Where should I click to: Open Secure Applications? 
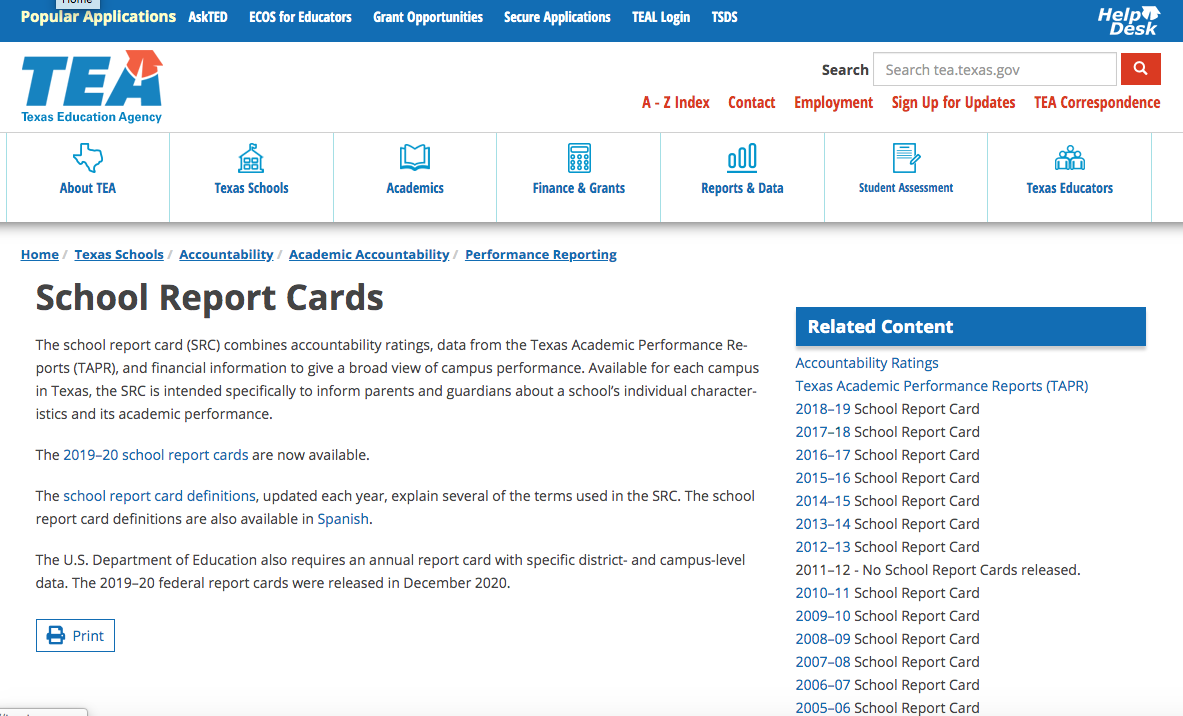[x=557, y=17]
